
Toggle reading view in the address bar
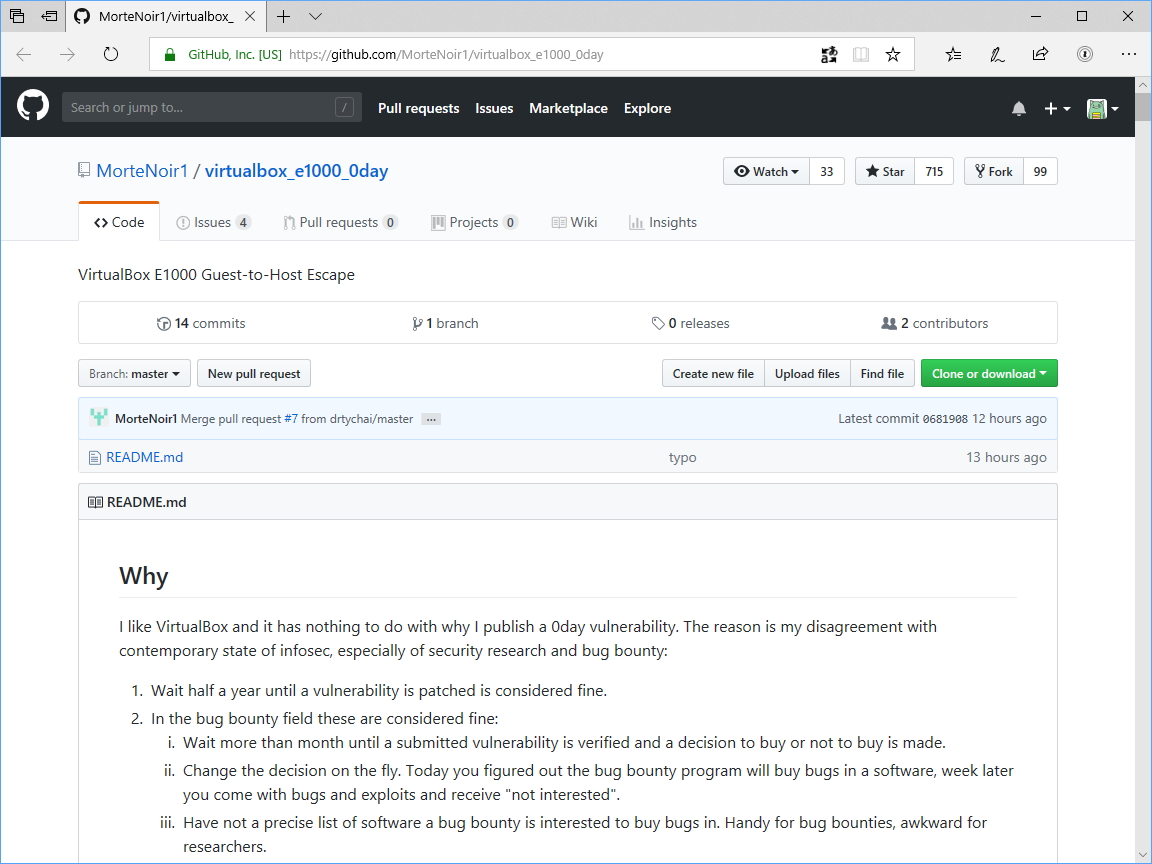click(x=861, y=54)
